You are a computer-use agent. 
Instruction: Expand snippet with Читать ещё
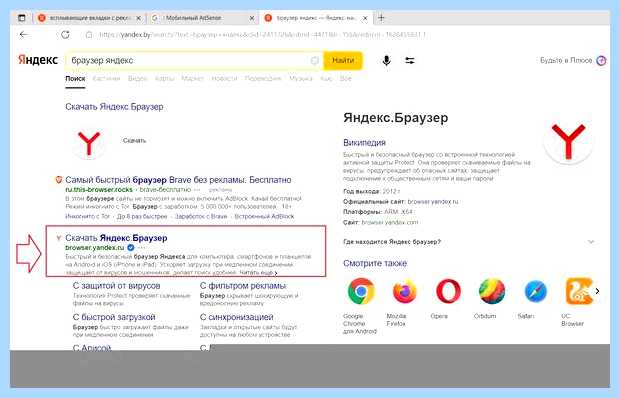pos(259,273)
